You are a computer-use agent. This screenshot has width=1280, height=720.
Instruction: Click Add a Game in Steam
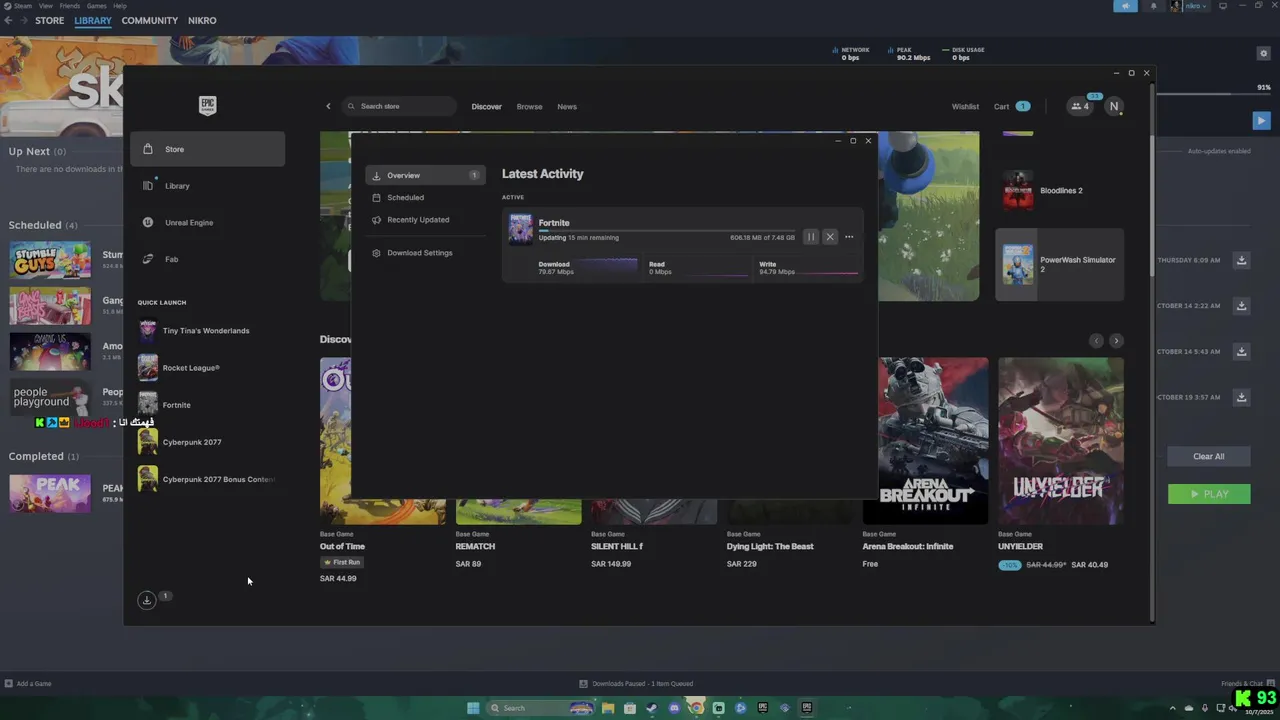28,684
